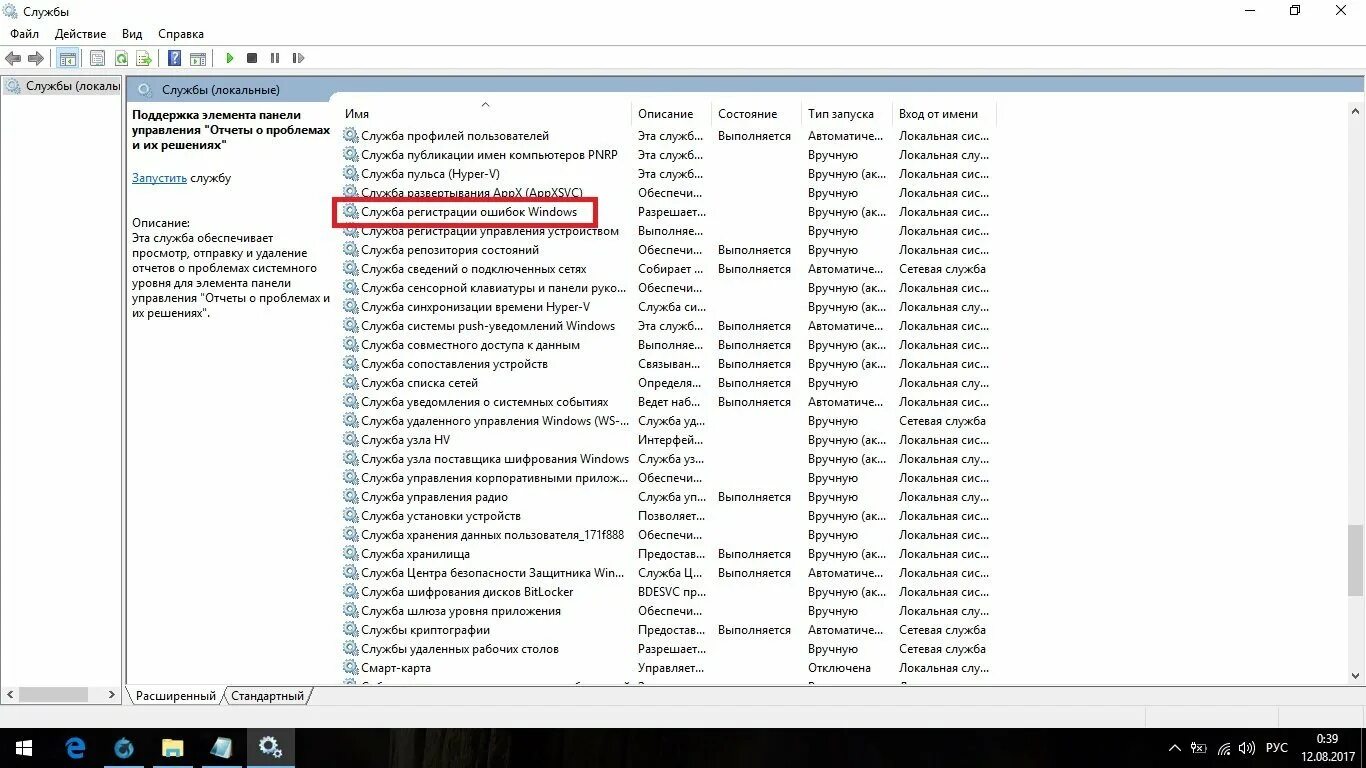Select Служба синхронизации времени Hyper-V row
Screen dimensions: 1366x768
pos(668,307)
